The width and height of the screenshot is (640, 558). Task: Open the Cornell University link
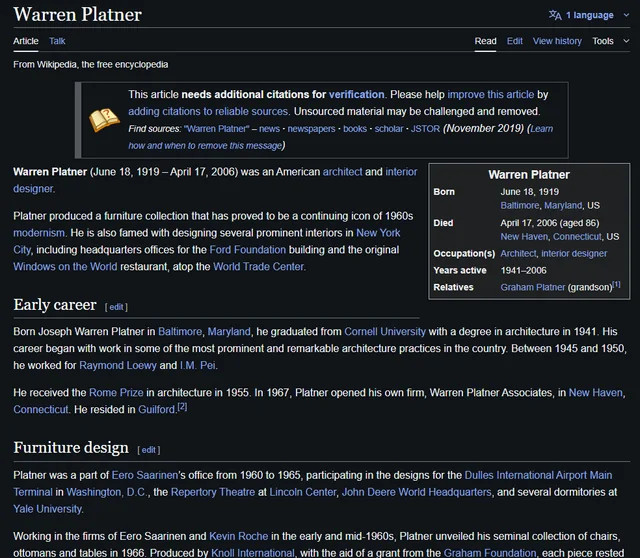384,331
